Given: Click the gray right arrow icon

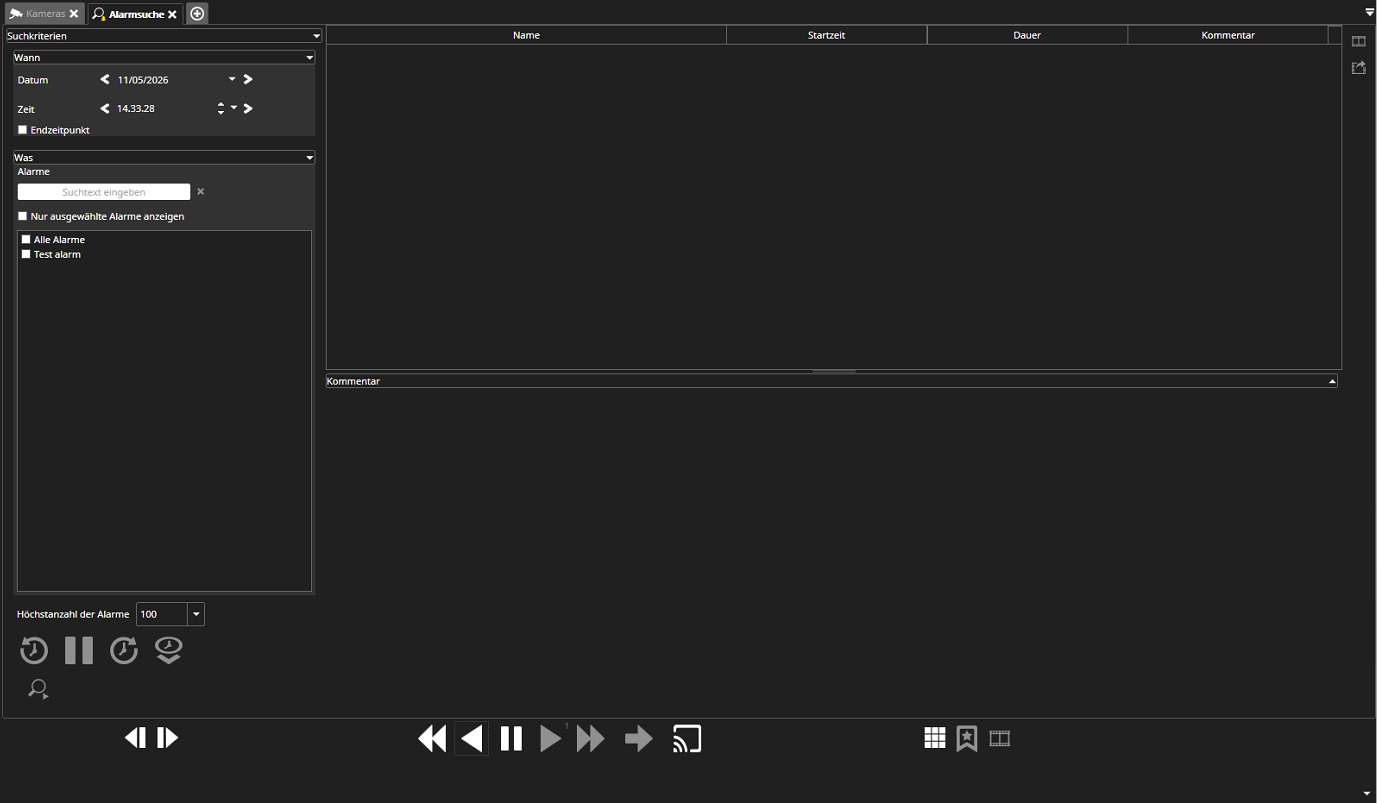Looking at the screenshot, I should (638, 739).
